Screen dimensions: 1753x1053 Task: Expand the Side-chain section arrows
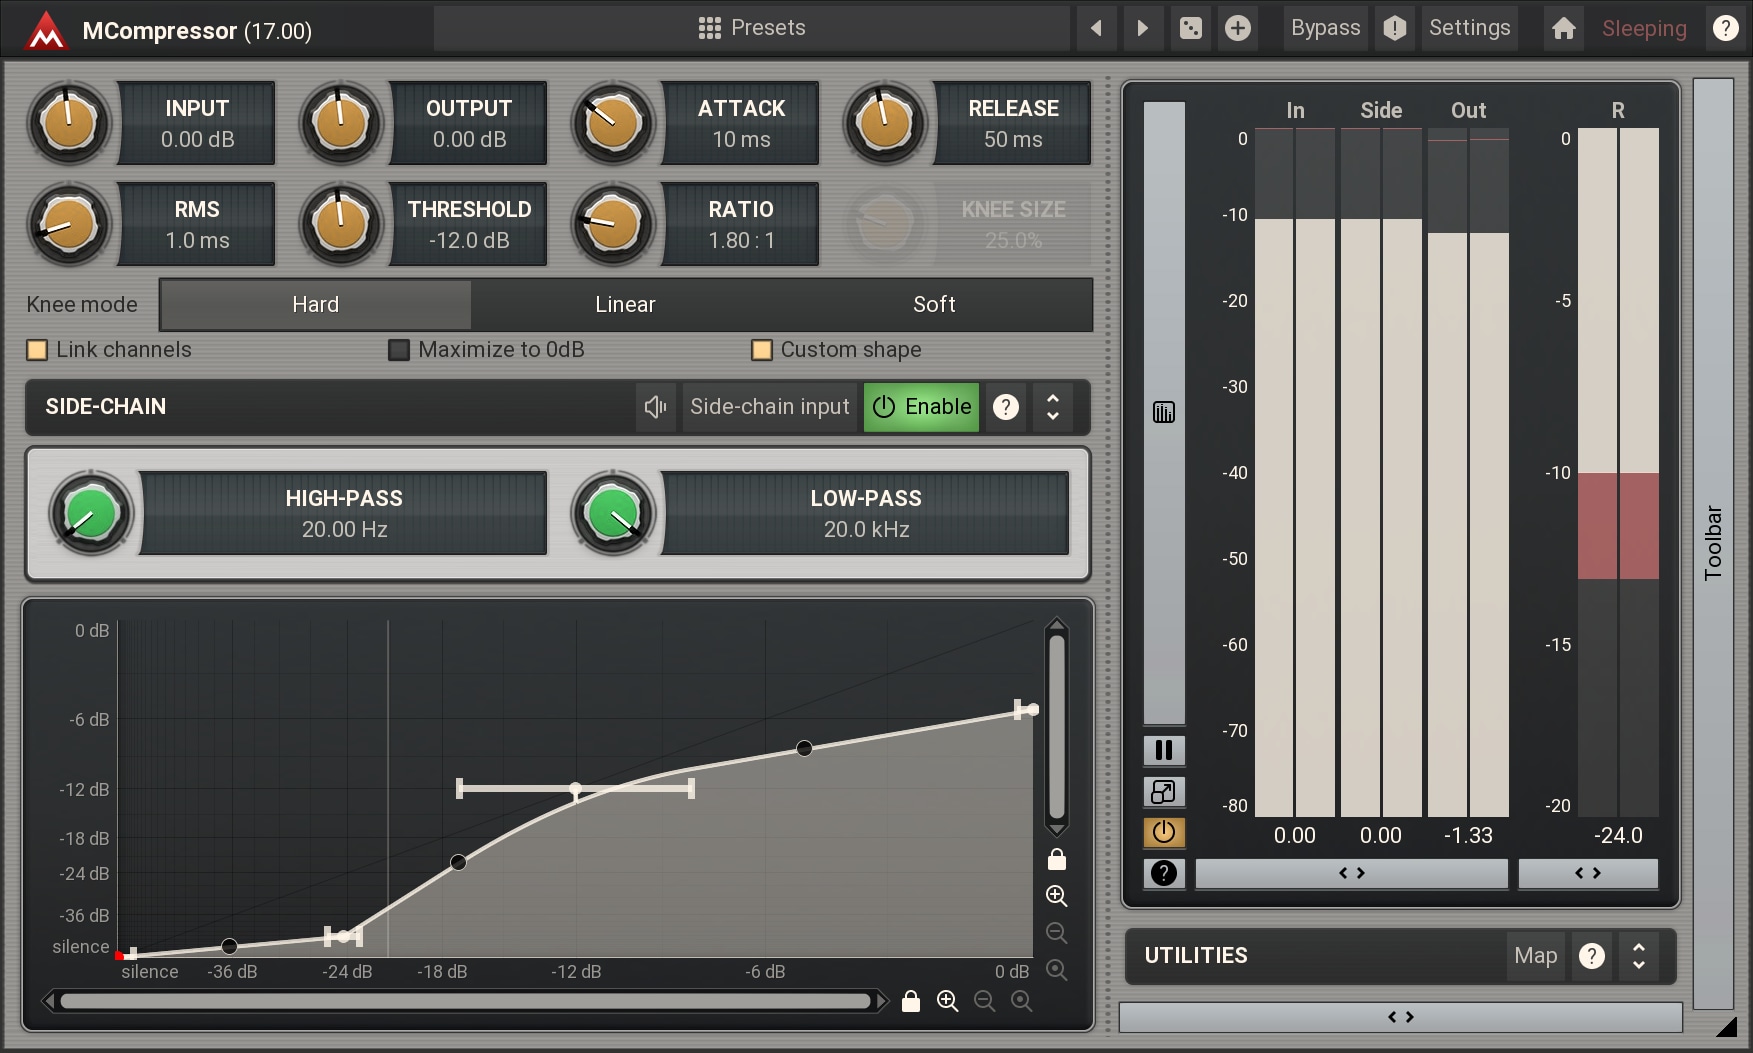coord(1053,407)
